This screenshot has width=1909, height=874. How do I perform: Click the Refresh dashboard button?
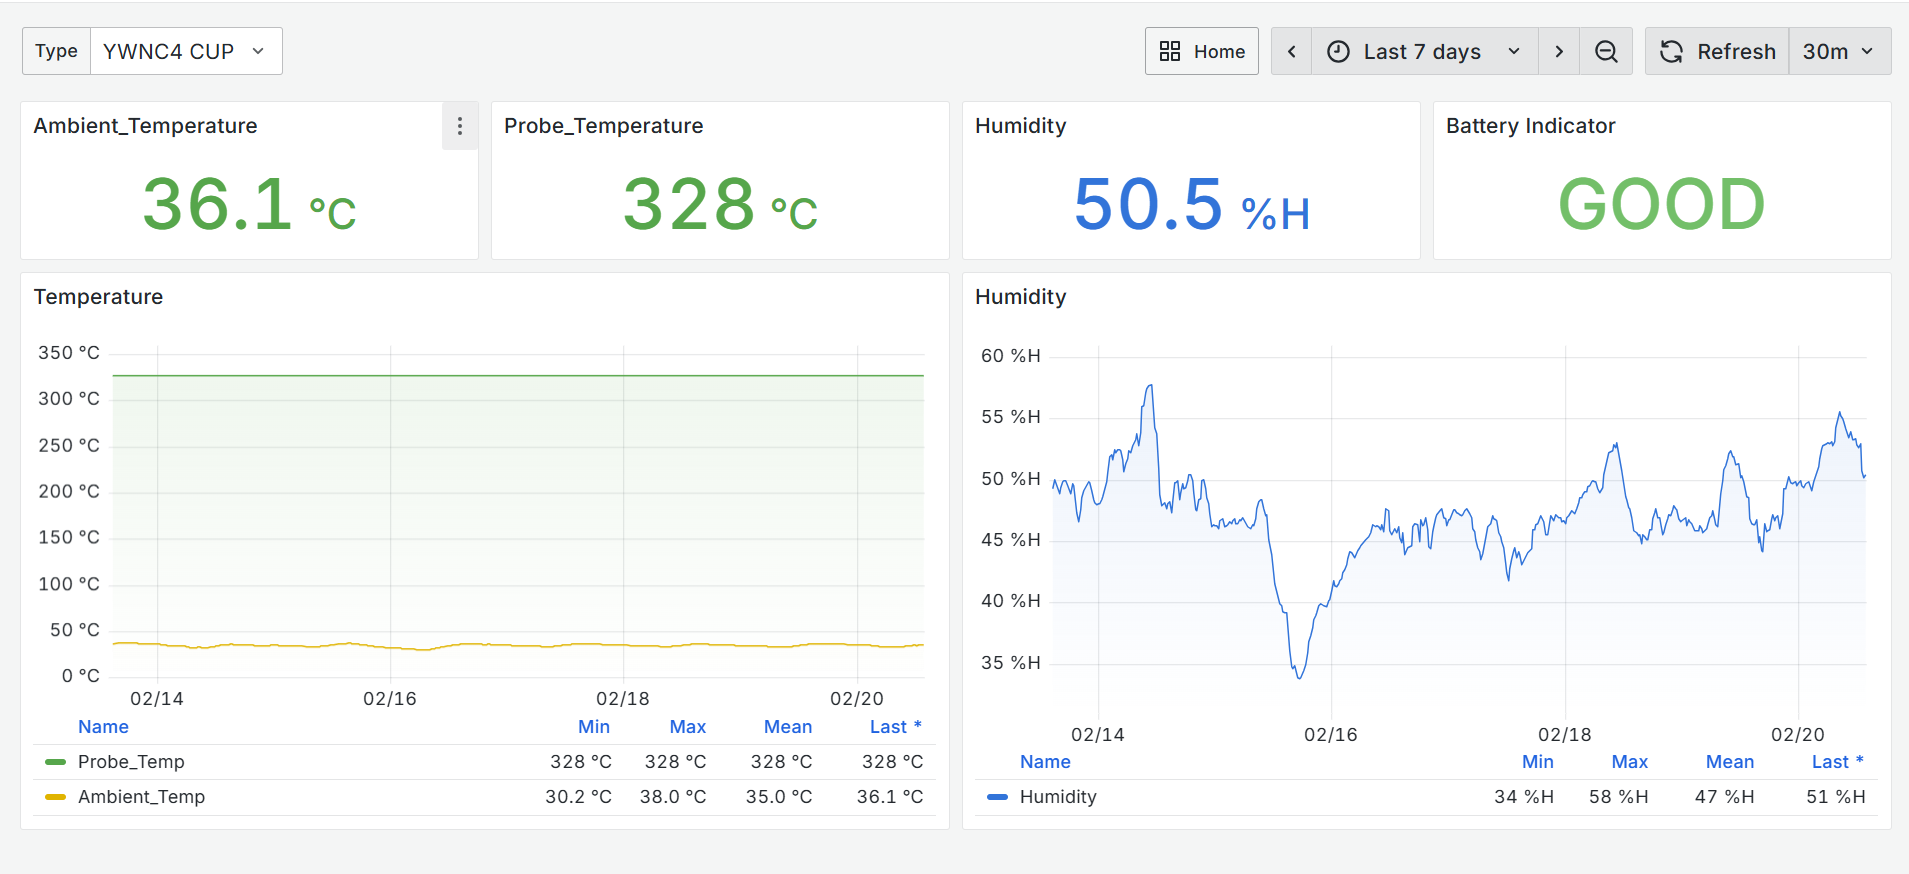click(1717, 52)
